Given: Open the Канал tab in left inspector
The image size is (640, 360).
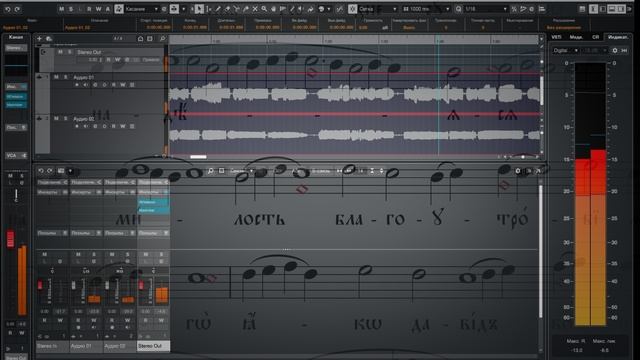Looking at the screenshot, I should [16, 37].
